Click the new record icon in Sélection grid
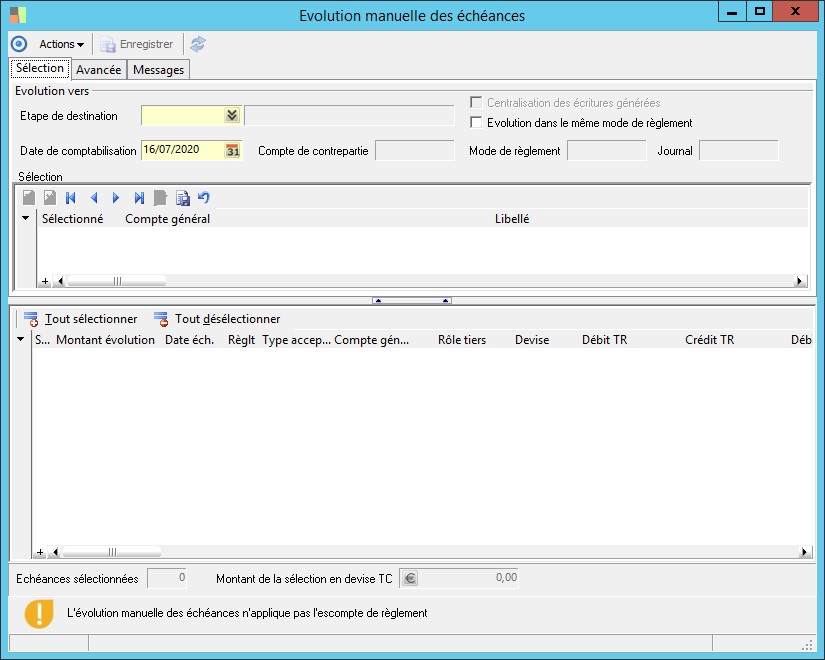 (29, 198)
